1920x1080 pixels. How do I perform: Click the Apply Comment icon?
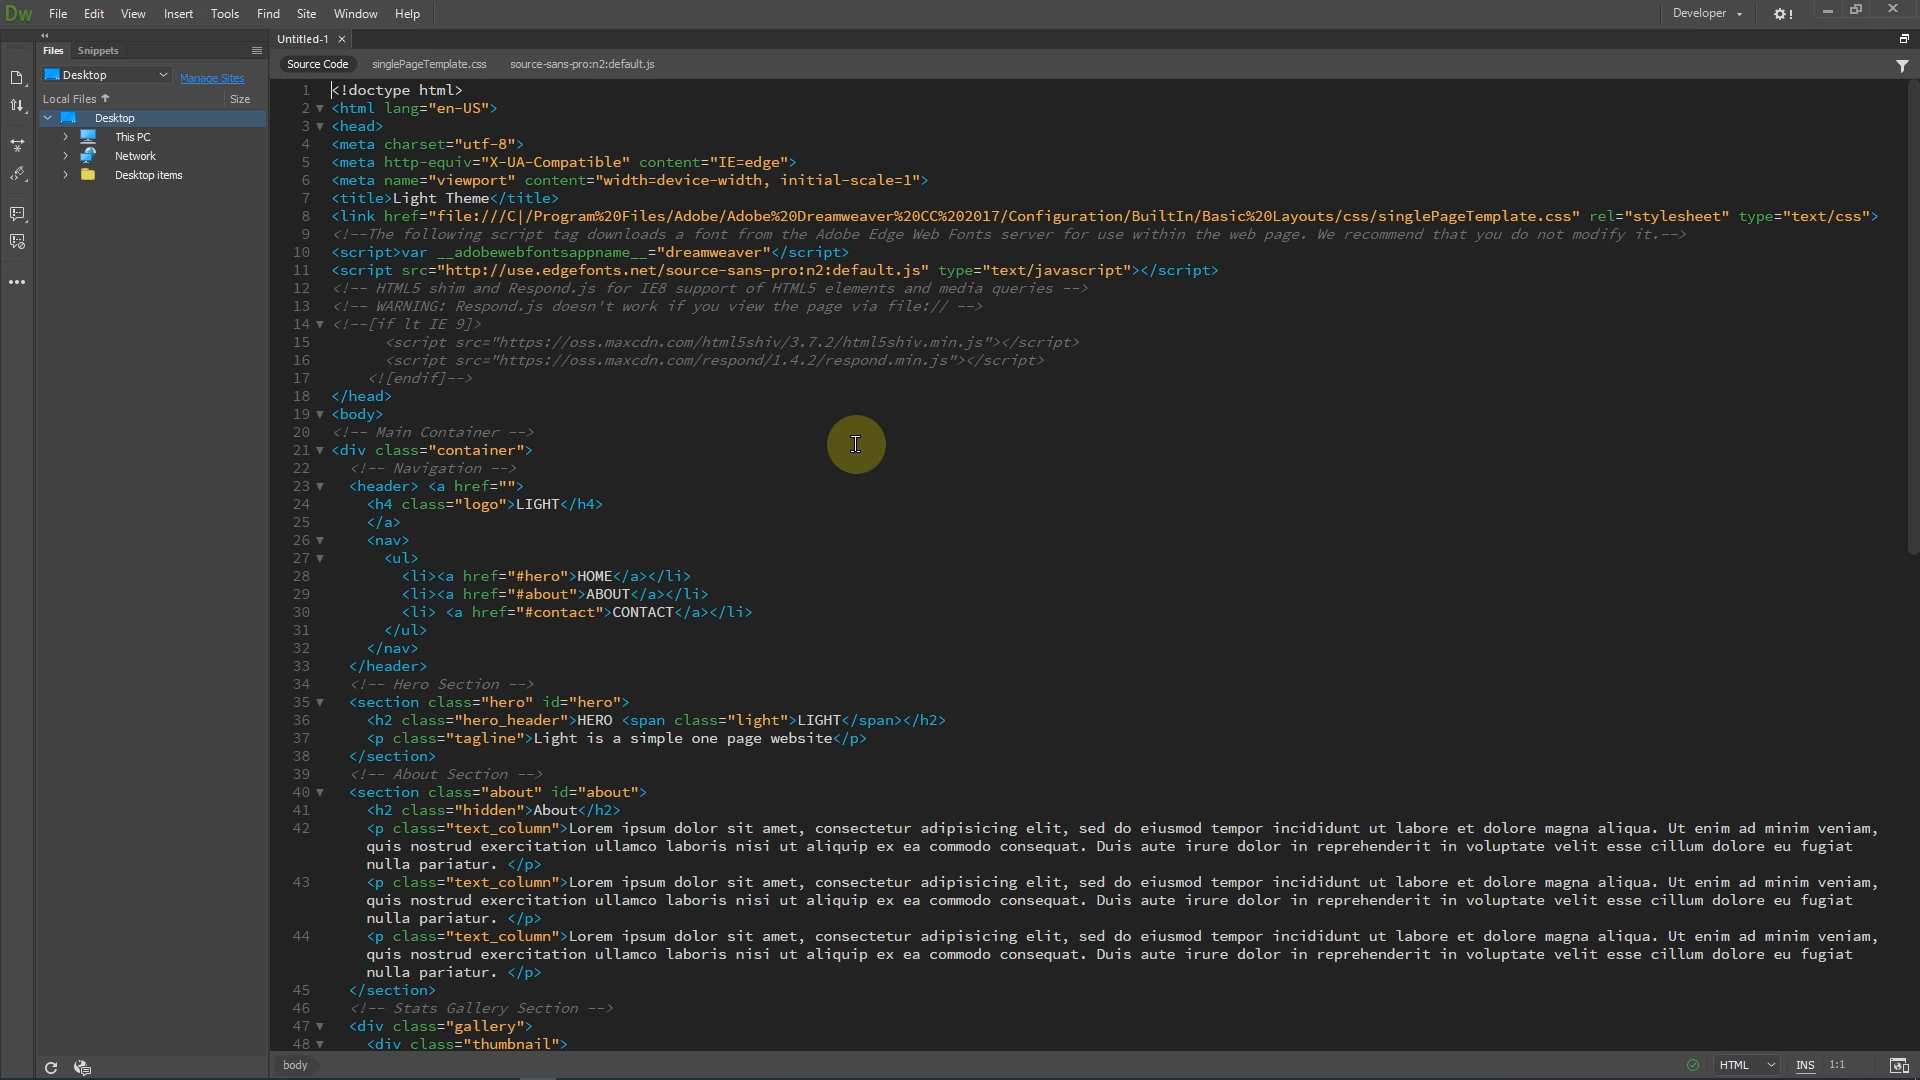[x=17, y=214]
